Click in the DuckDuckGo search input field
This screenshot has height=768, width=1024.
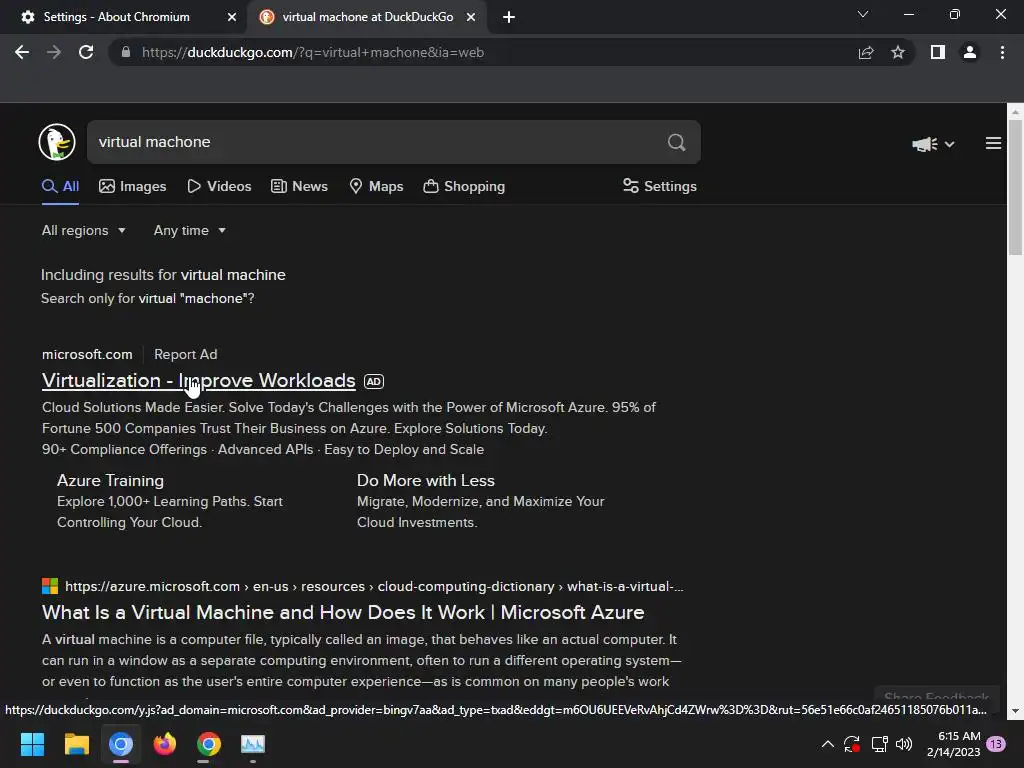coord(376,142)
